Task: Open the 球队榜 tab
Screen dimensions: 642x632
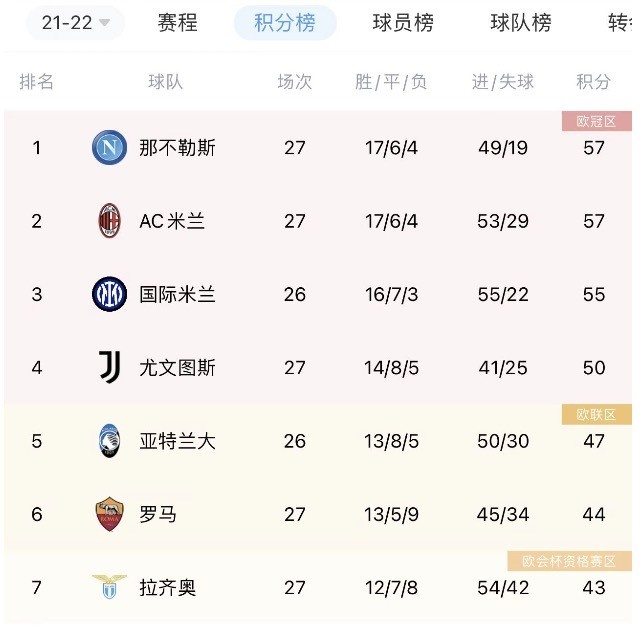Action: tap(521, 23)
